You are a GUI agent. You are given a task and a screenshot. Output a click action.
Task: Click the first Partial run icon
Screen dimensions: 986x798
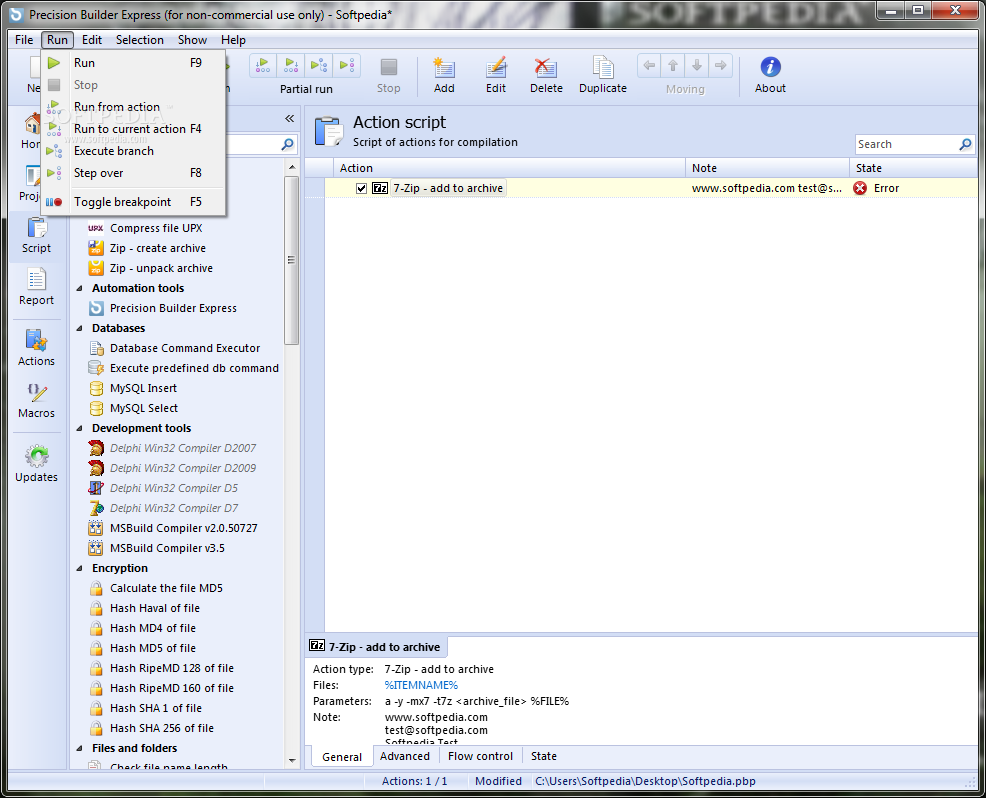(x=263, y=65)
